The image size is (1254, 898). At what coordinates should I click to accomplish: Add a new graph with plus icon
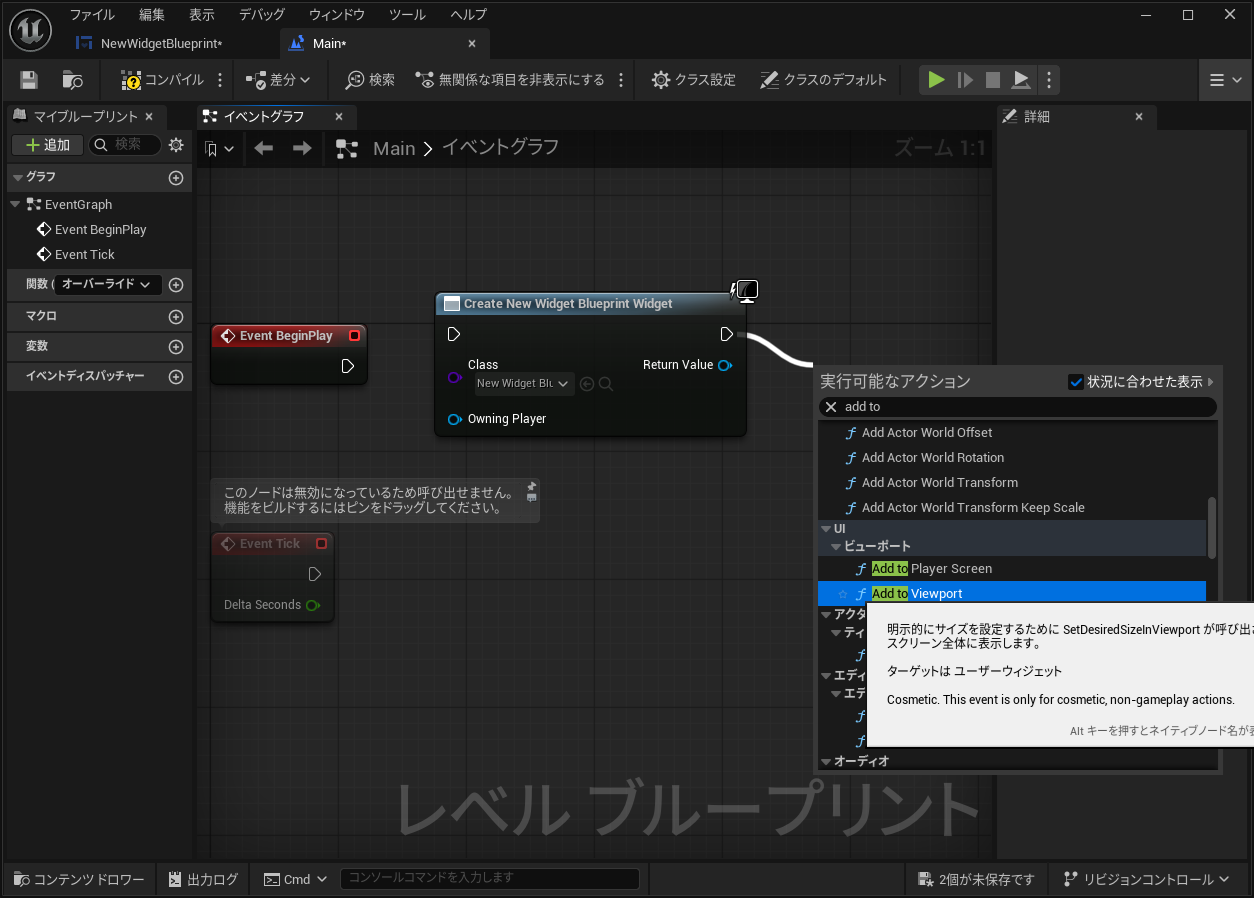[176, 178]
